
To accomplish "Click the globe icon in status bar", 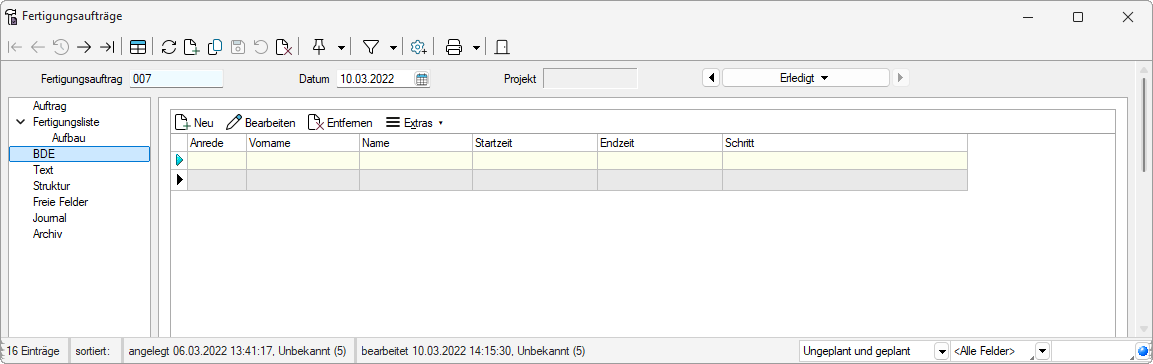I will click(x=1143, y=351).
